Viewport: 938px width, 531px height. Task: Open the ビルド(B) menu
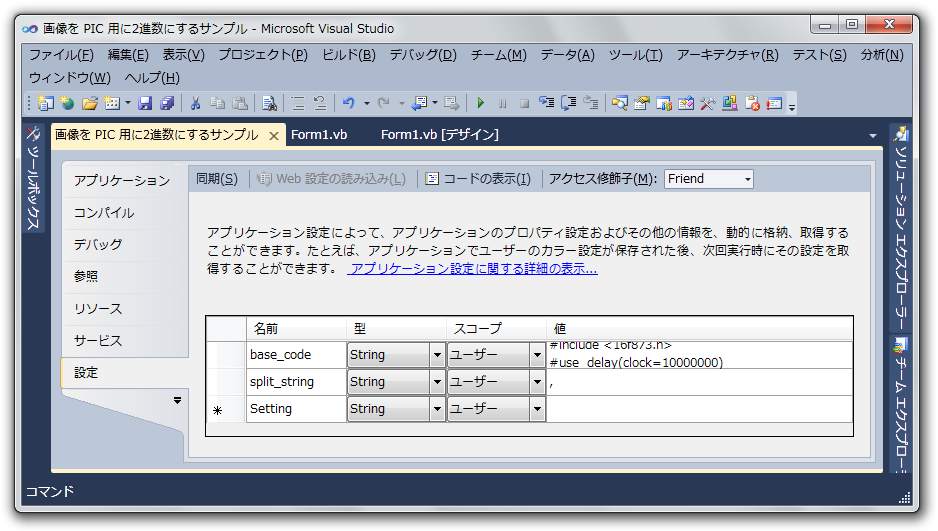349,55
